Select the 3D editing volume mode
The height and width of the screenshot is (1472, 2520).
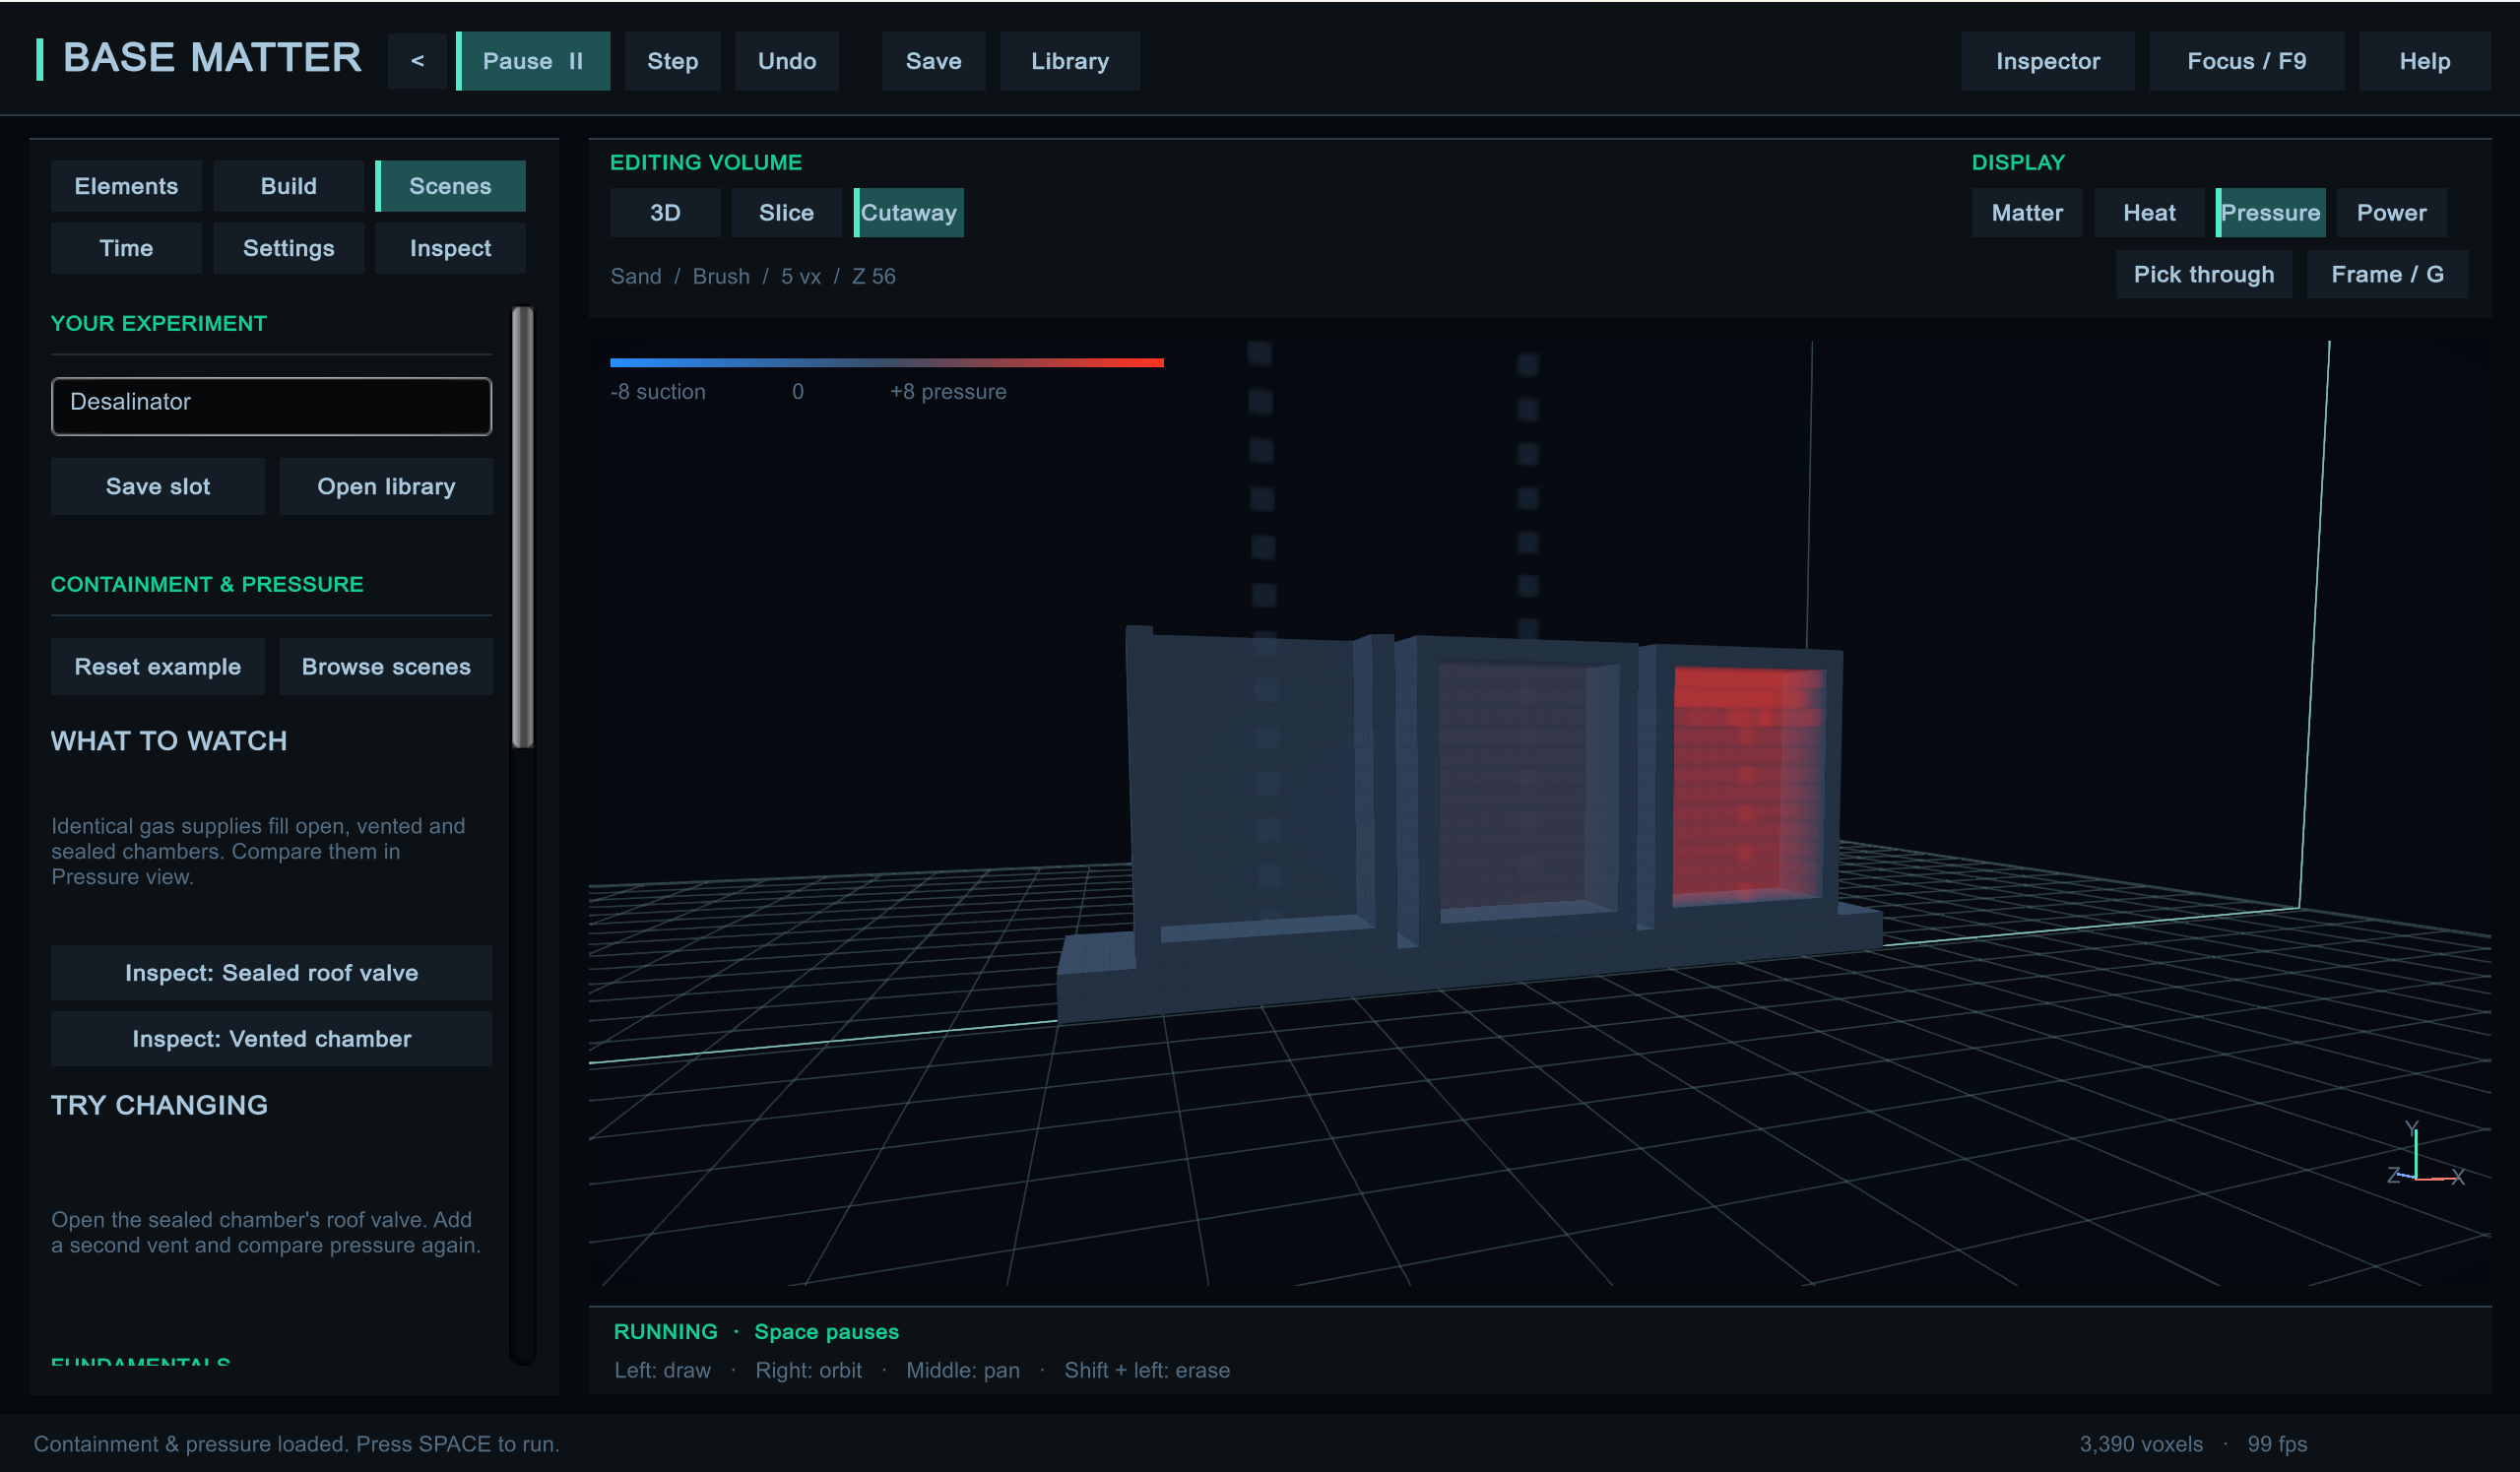[x=665, y=213]
